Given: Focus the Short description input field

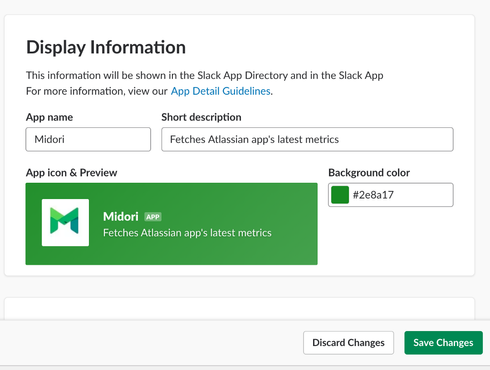Looking at the screenshot, I should (x=307, y=139).
